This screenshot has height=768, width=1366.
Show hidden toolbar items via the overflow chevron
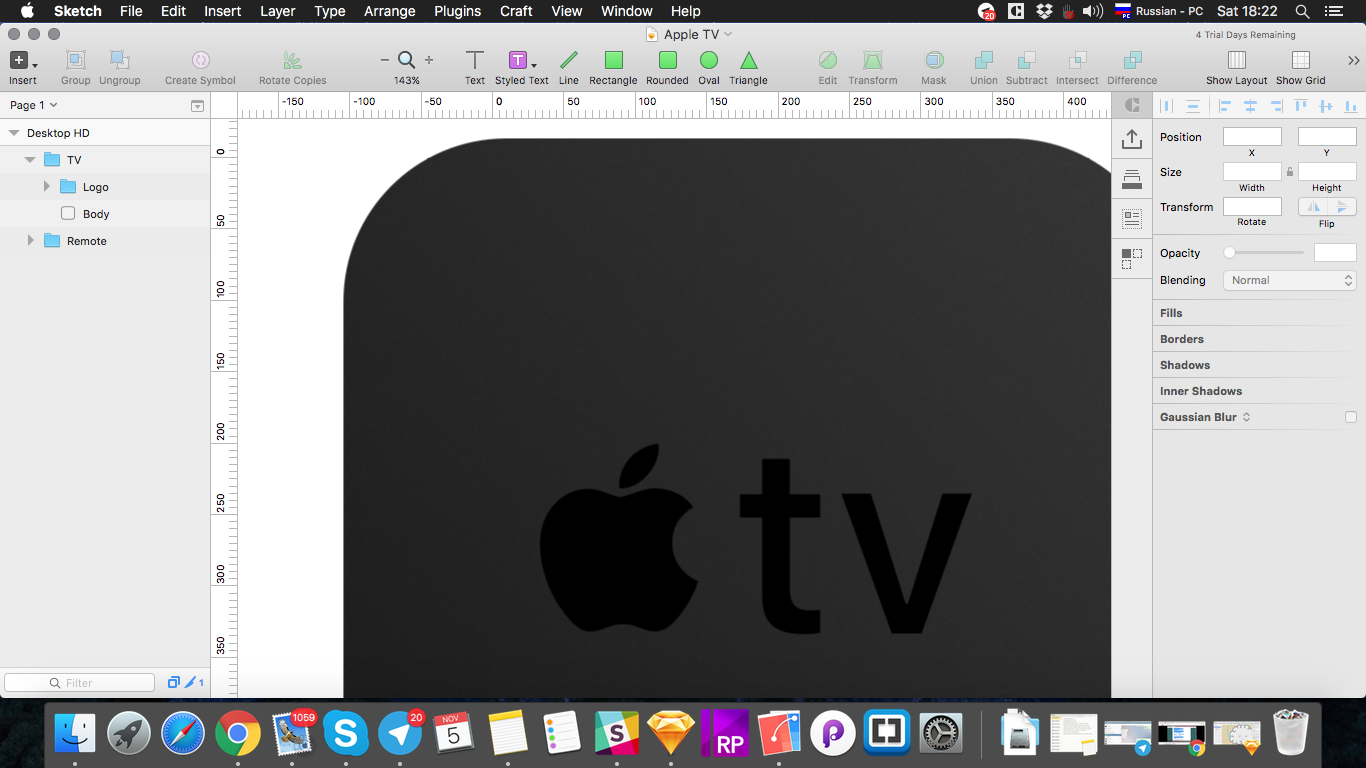pyautogui.click(x=1353, y=60)
